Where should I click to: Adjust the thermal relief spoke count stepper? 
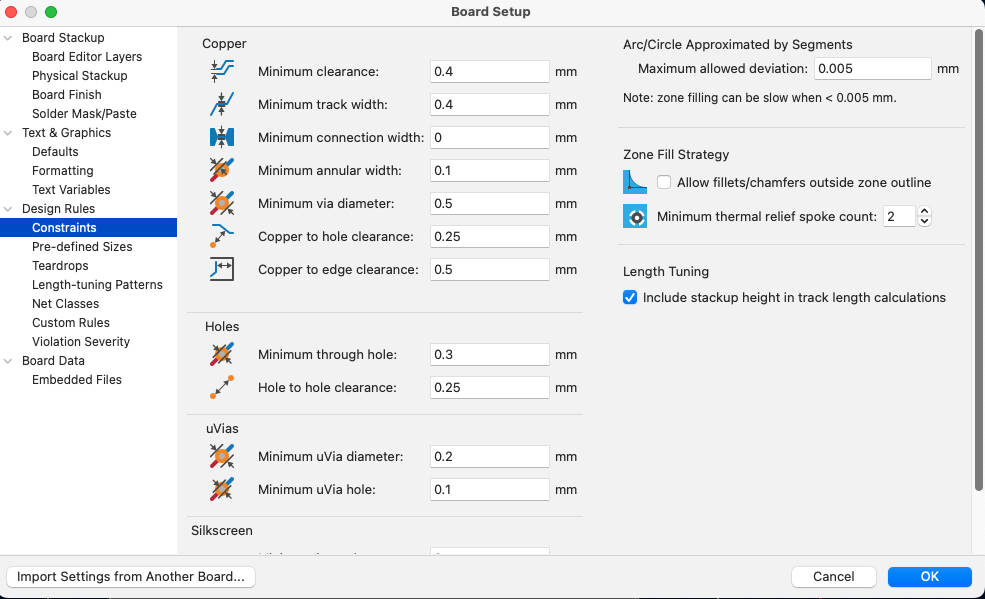[924, 217]
